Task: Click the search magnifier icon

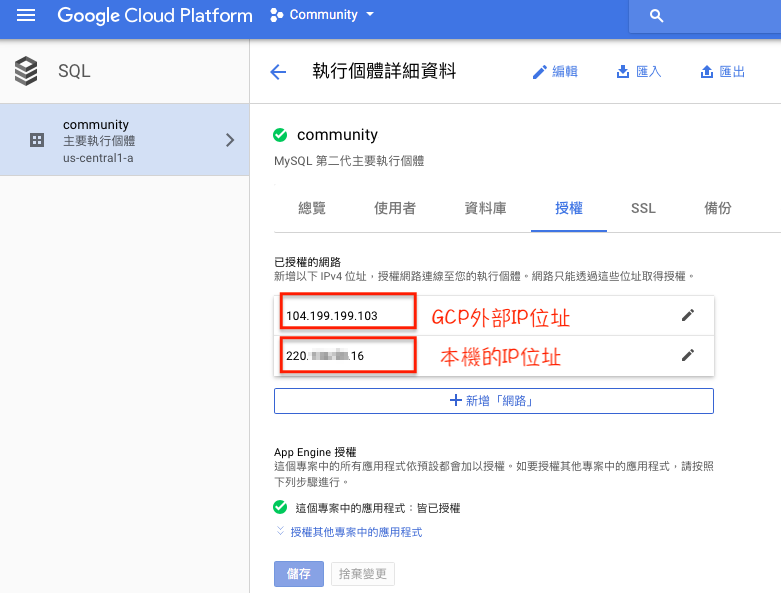Action: tap(656, 16)
